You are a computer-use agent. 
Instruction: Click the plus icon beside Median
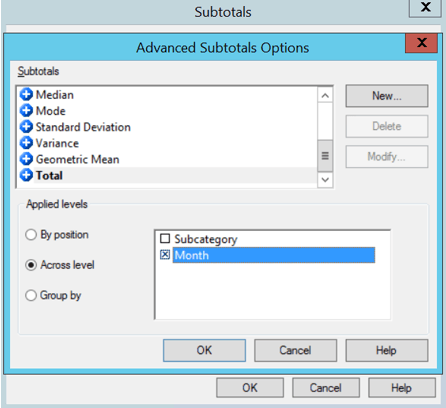pyautogui.click(x=26, y=95)
